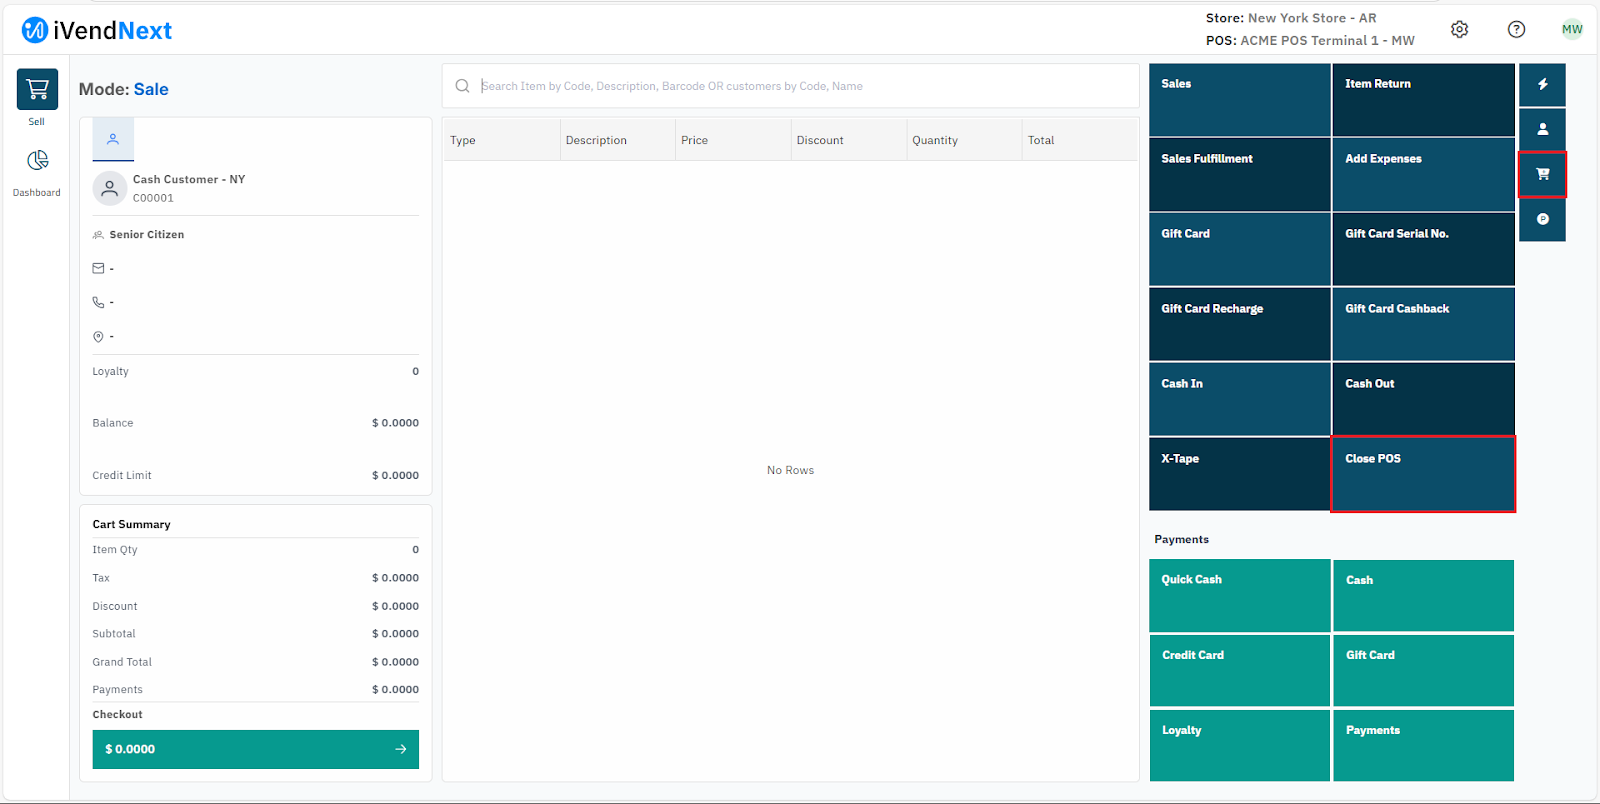Click the iVendNext logo
The width and height of the screenshot is (1600, 804).
coord(97,31)
